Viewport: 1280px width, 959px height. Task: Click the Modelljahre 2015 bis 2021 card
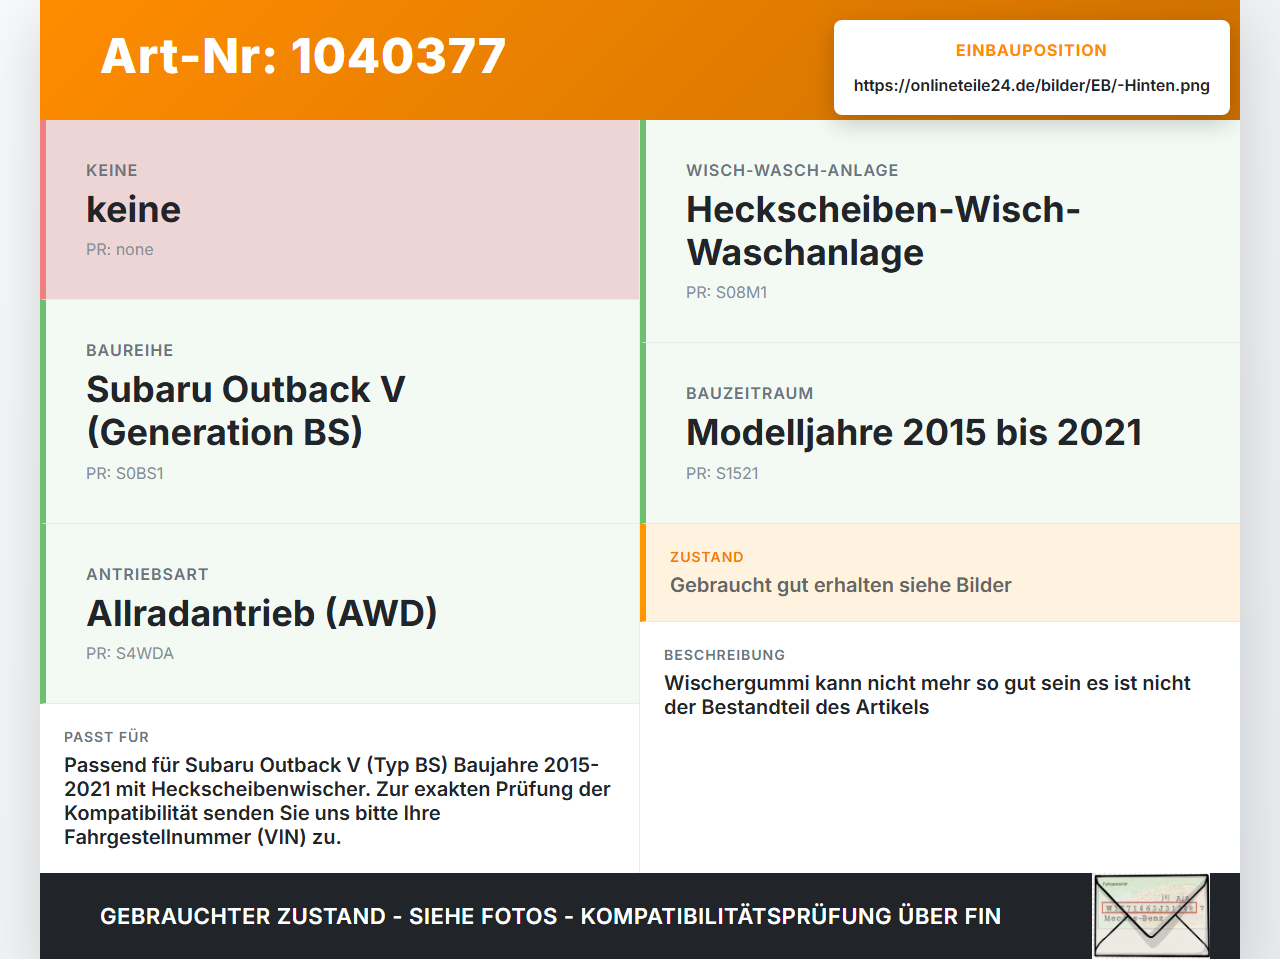[x=940, y=433]
